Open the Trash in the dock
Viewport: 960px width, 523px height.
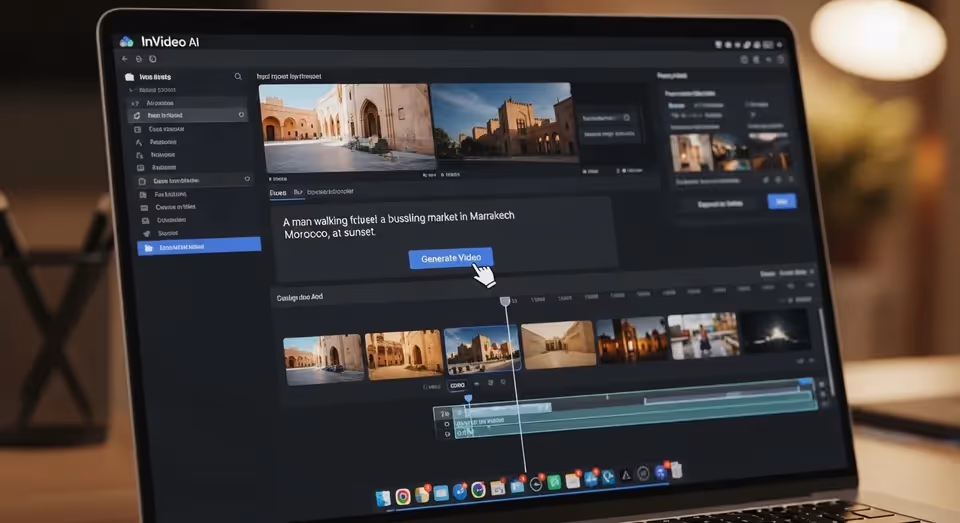click(677, 470)
